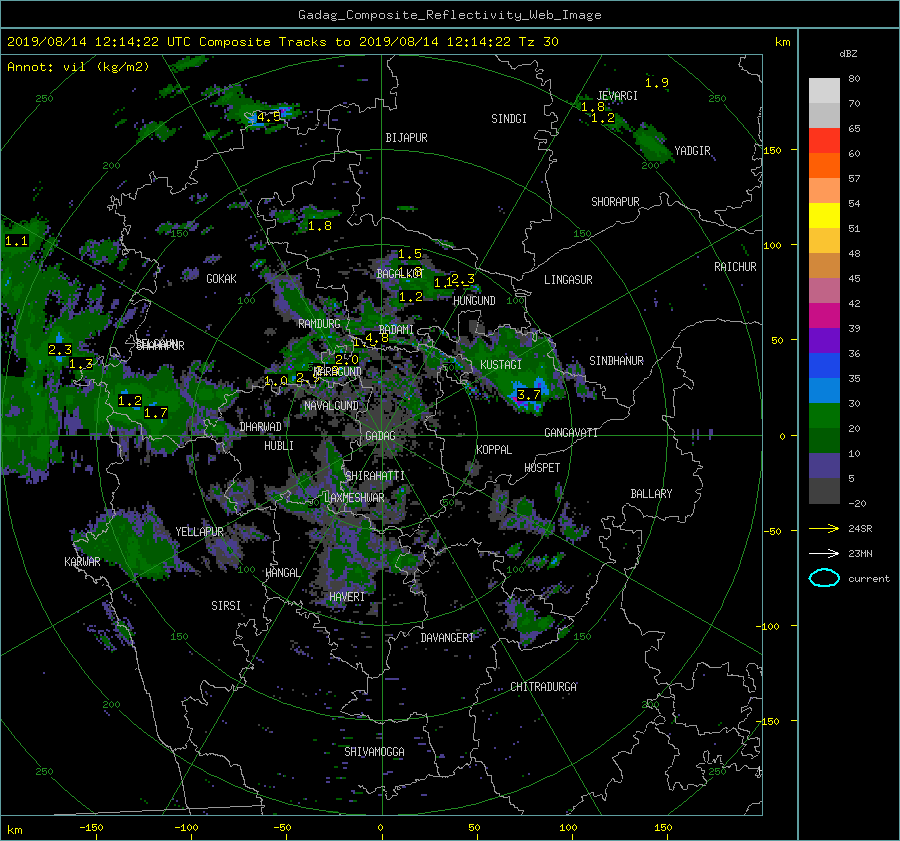The height and width of the screenshot is (841, 900).
Task: Click the HAVERI city label
Action: pos(347,597)
